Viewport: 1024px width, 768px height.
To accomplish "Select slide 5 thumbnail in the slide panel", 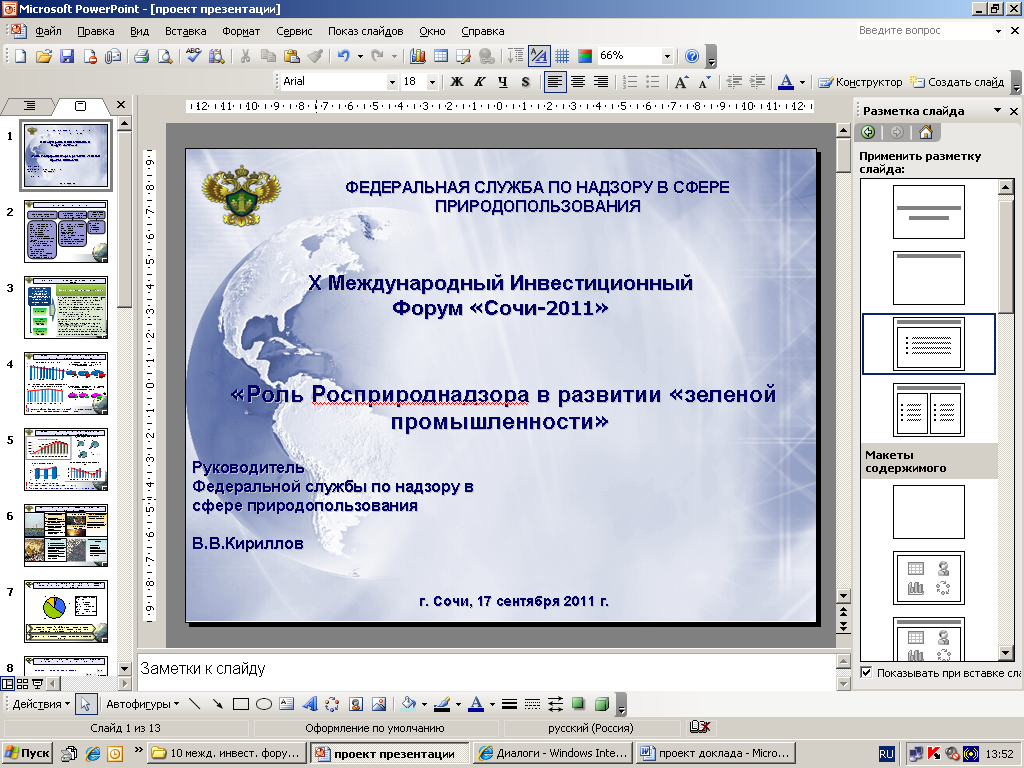I will pos(66,460).
